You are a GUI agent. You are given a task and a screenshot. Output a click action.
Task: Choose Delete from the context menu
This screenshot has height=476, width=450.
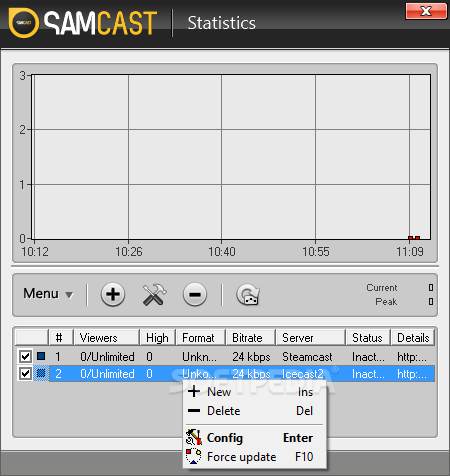click(255, 411)
